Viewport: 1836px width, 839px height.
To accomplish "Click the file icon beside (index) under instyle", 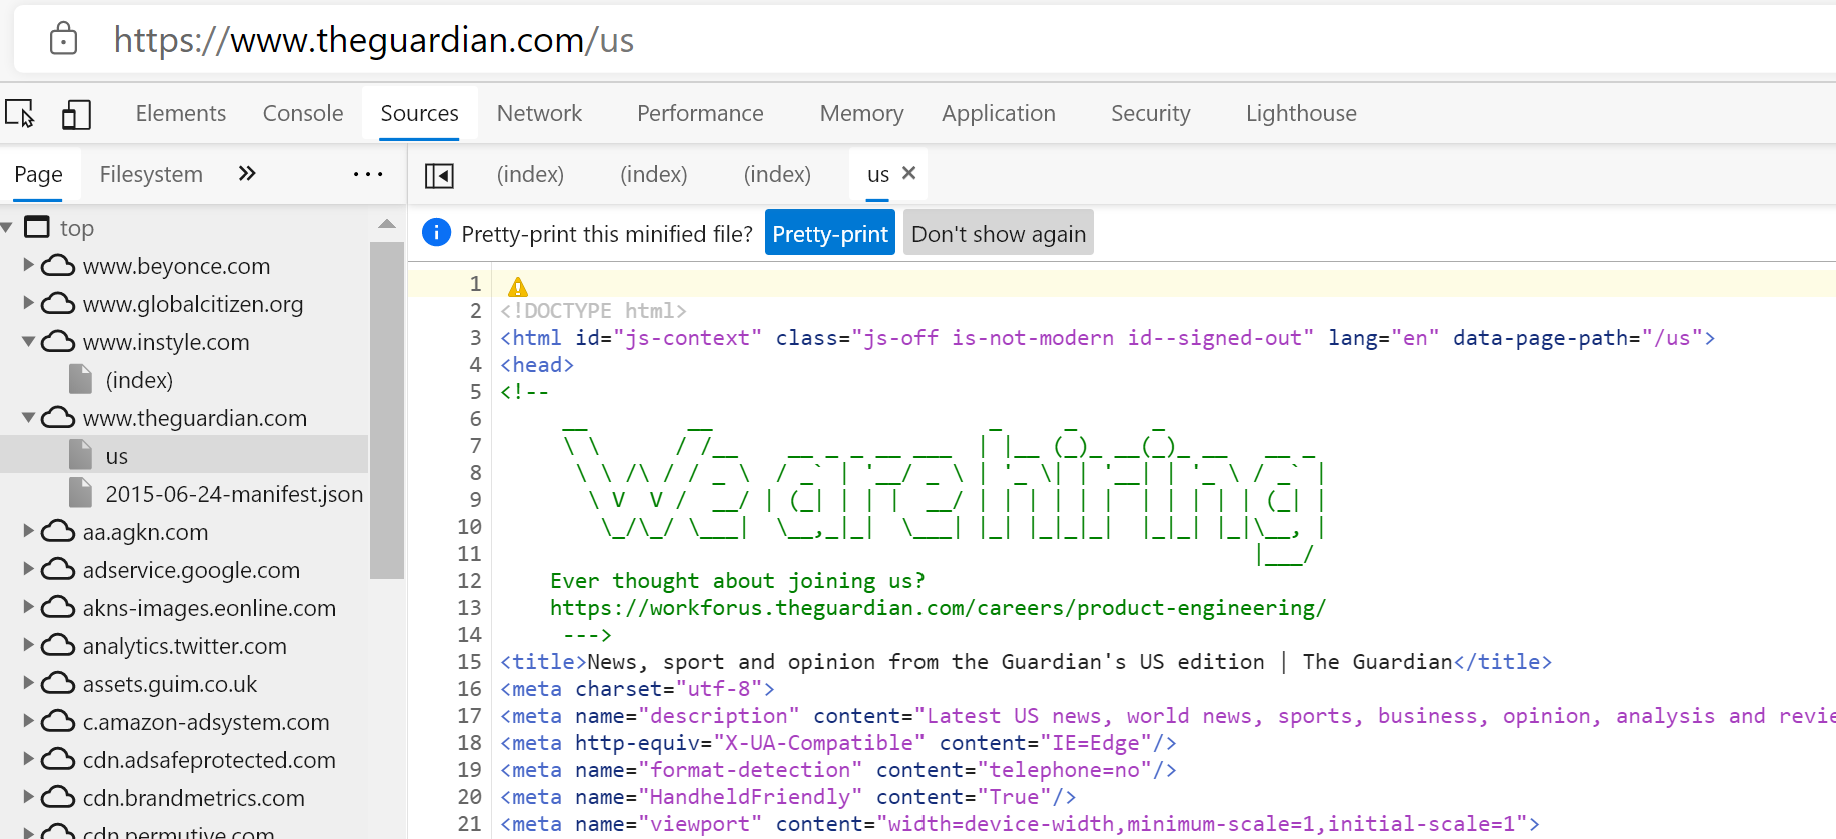I will tap(81, 379).
